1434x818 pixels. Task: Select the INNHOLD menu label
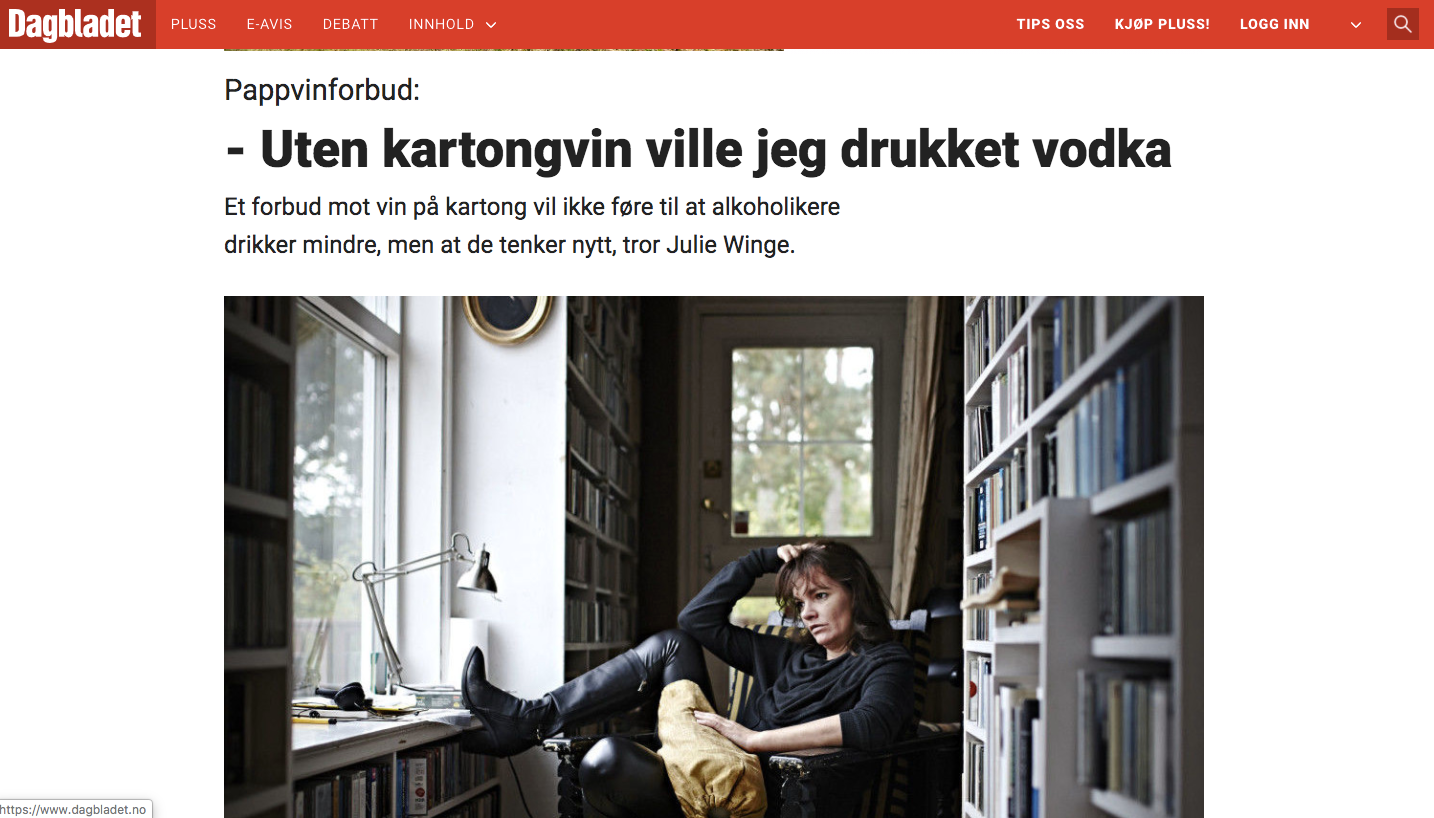pos(441,24)
